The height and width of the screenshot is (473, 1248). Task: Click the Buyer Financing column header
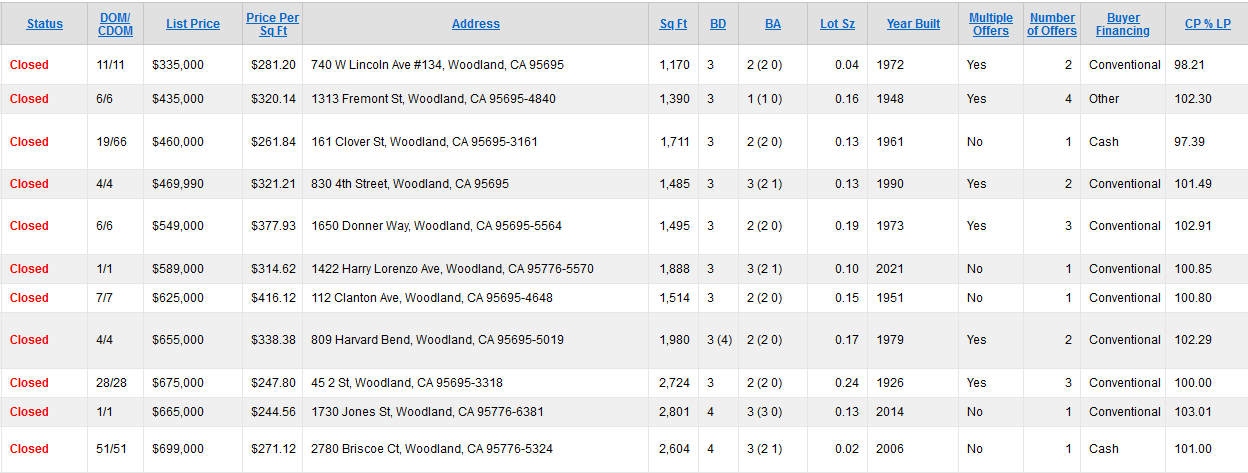(1123, 24)
